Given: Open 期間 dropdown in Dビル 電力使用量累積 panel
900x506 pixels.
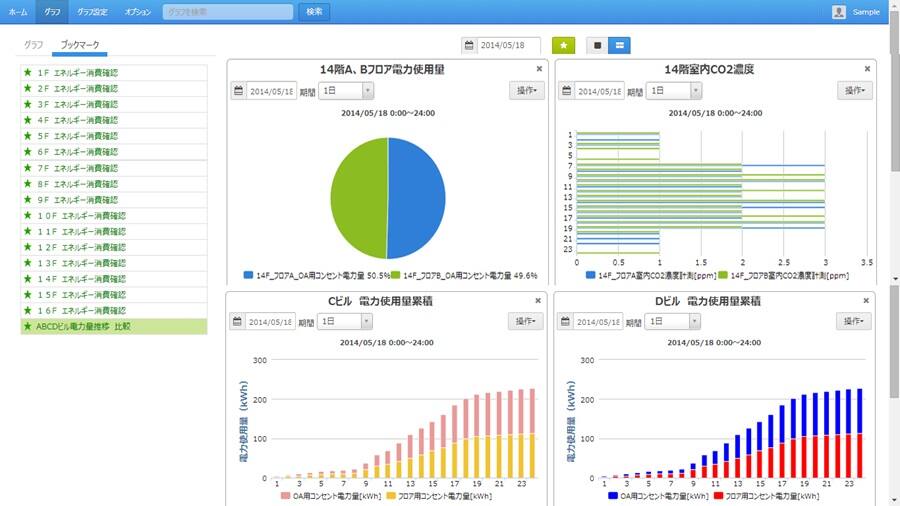Looking at the screenshot, I should (x=672, y=321).
